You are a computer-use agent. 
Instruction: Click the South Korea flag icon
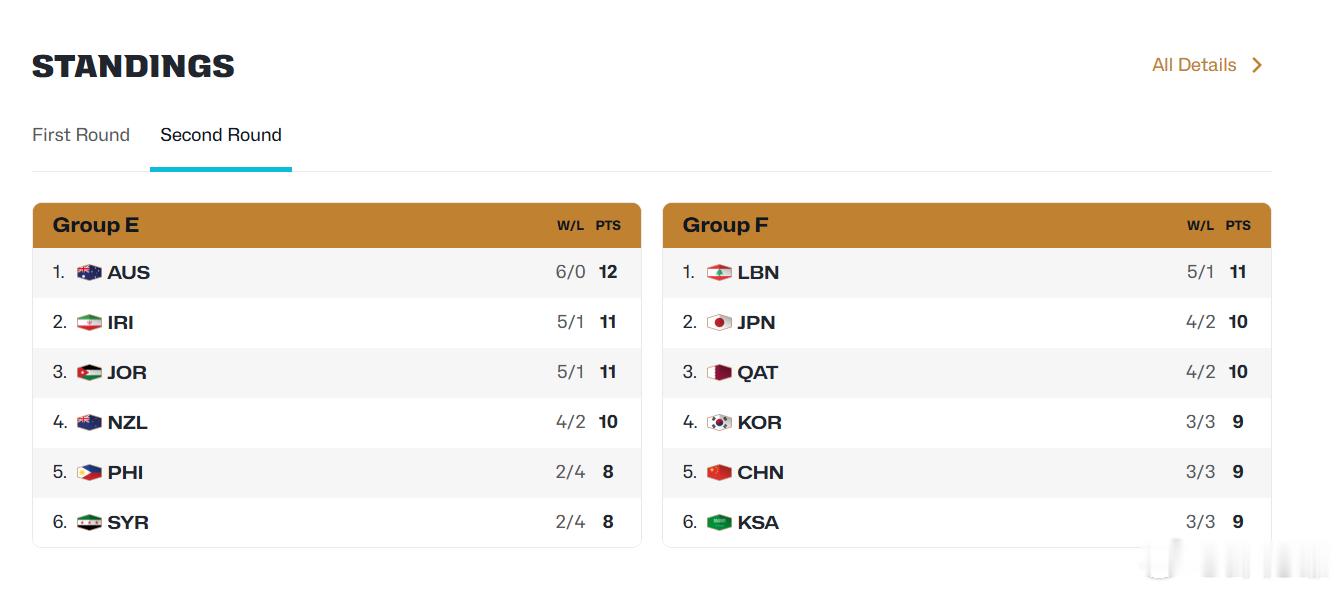(x=719, y=422)
